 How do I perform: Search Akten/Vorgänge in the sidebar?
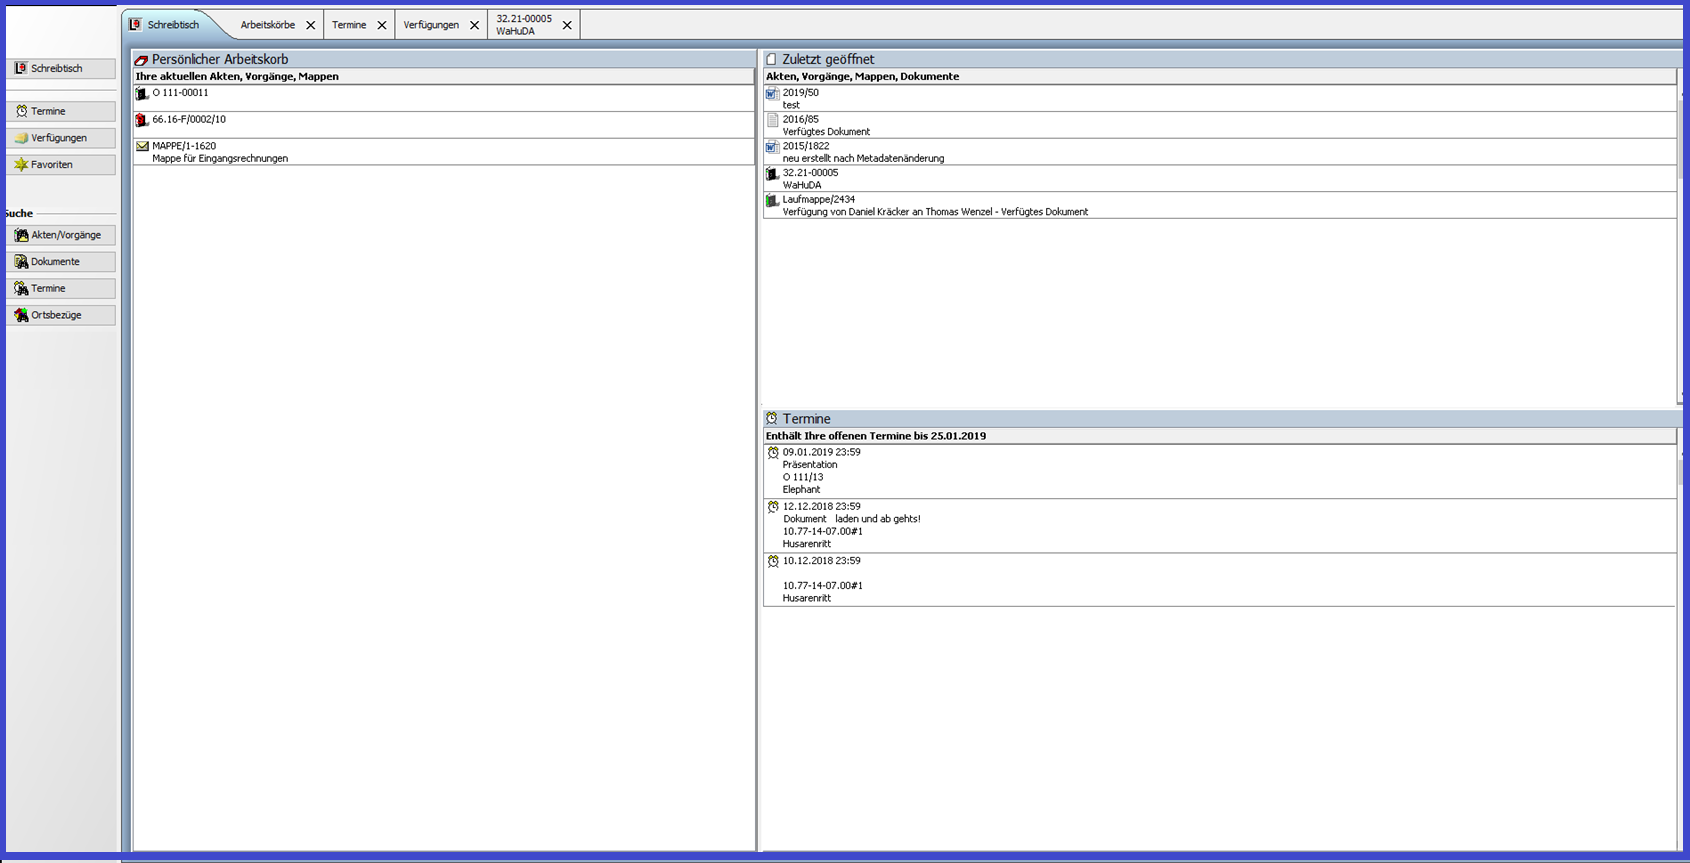pos(61,235)
